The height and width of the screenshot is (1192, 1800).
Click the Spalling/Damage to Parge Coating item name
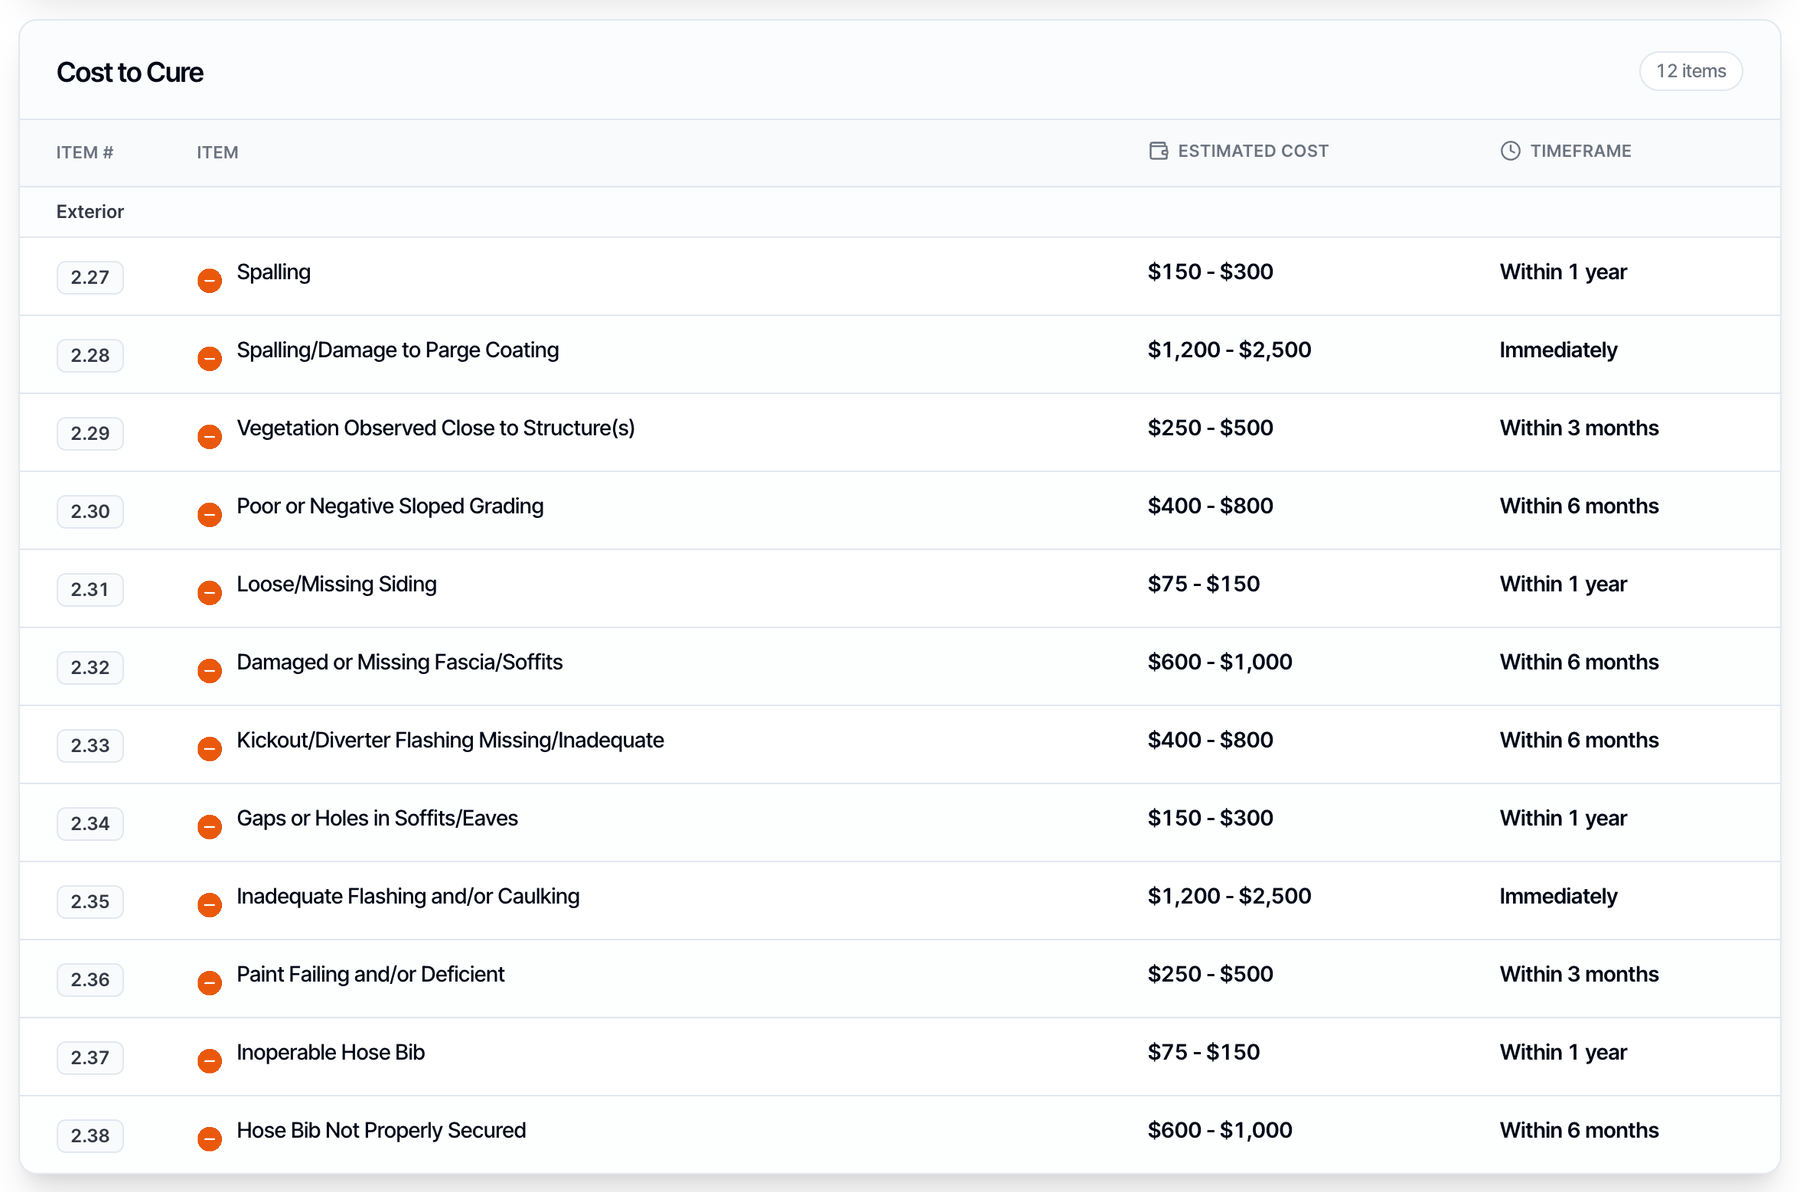398,350
